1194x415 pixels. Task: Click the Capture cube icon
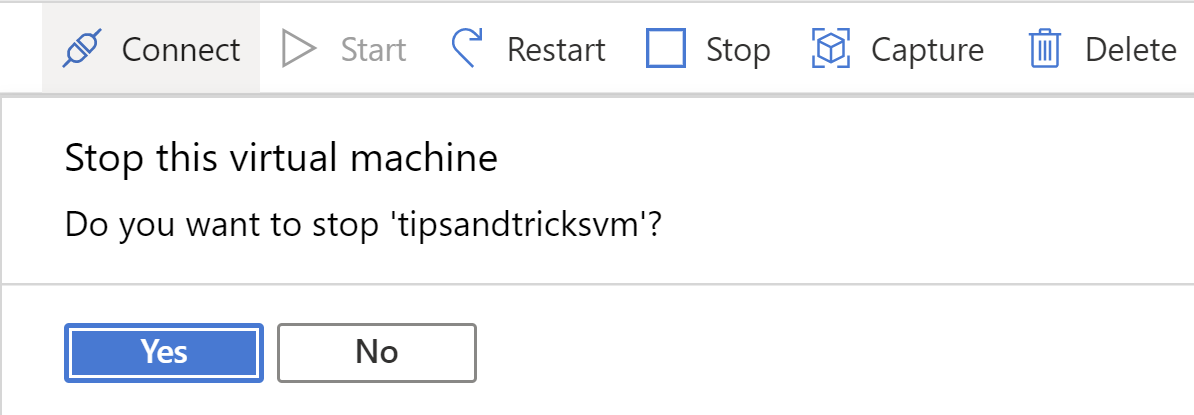coord(832,49)
